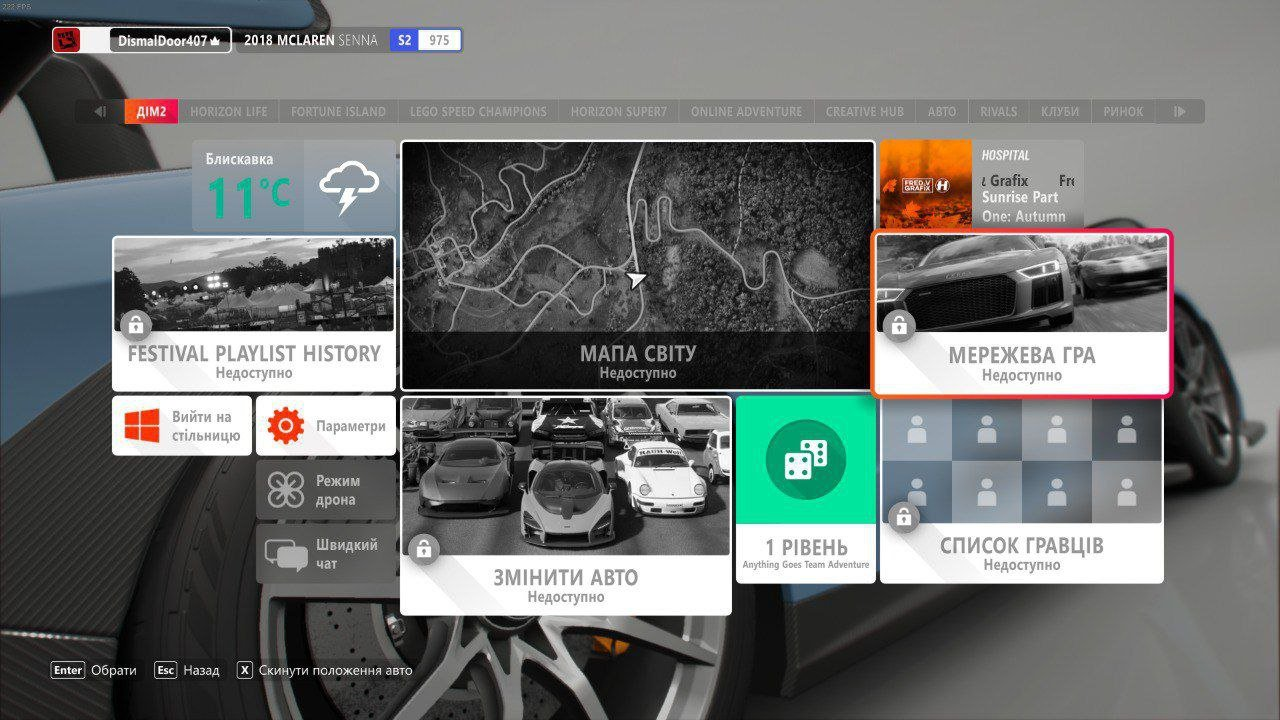
Task: Click the Назад prompt label
Action: click(x=201, y=670)
